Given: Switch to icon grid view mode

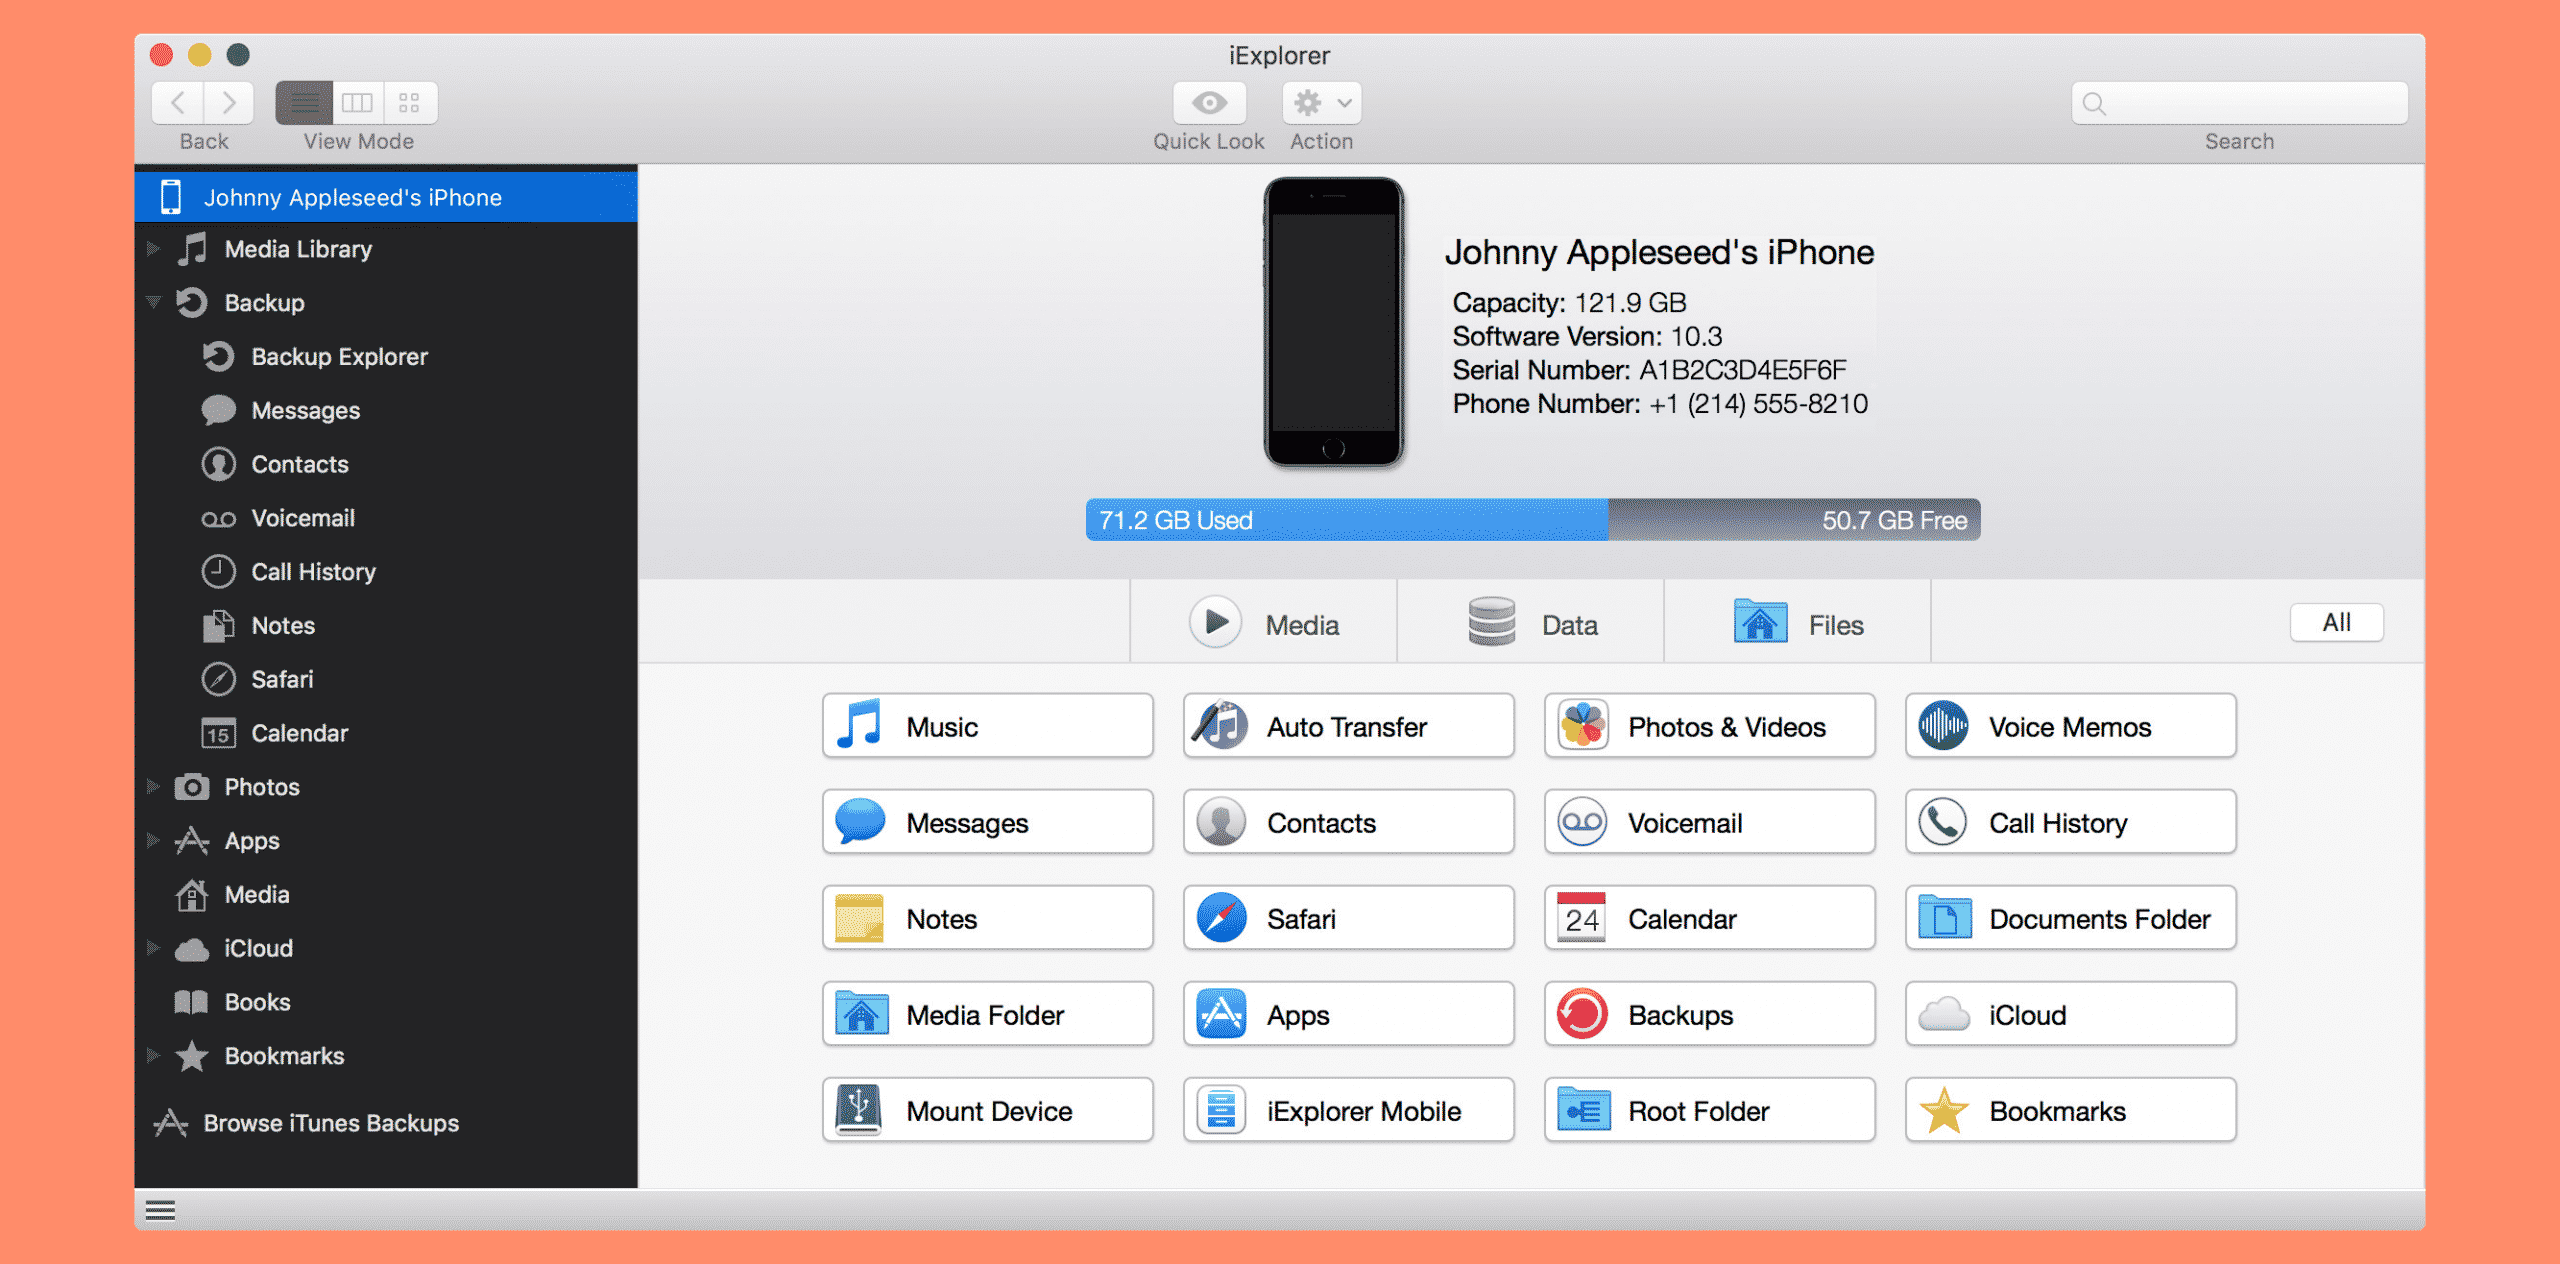Looking at the screenshot, I should [x=410, y=103].
